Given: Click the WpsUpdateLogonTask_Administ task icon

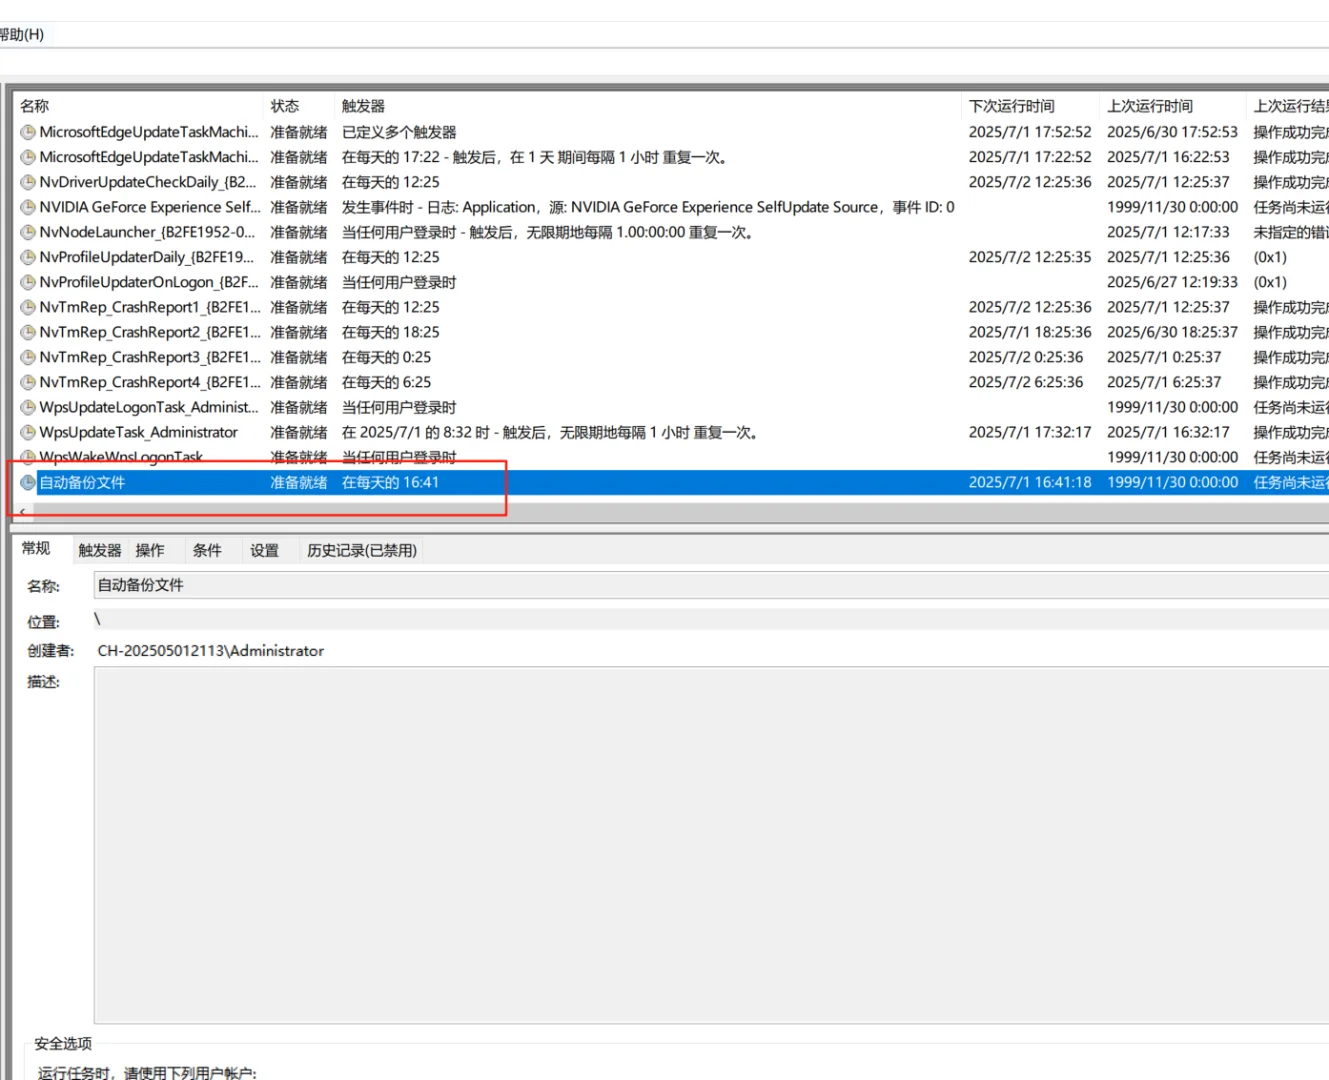Looking at the screenshot, I should [x=28, y=407].
